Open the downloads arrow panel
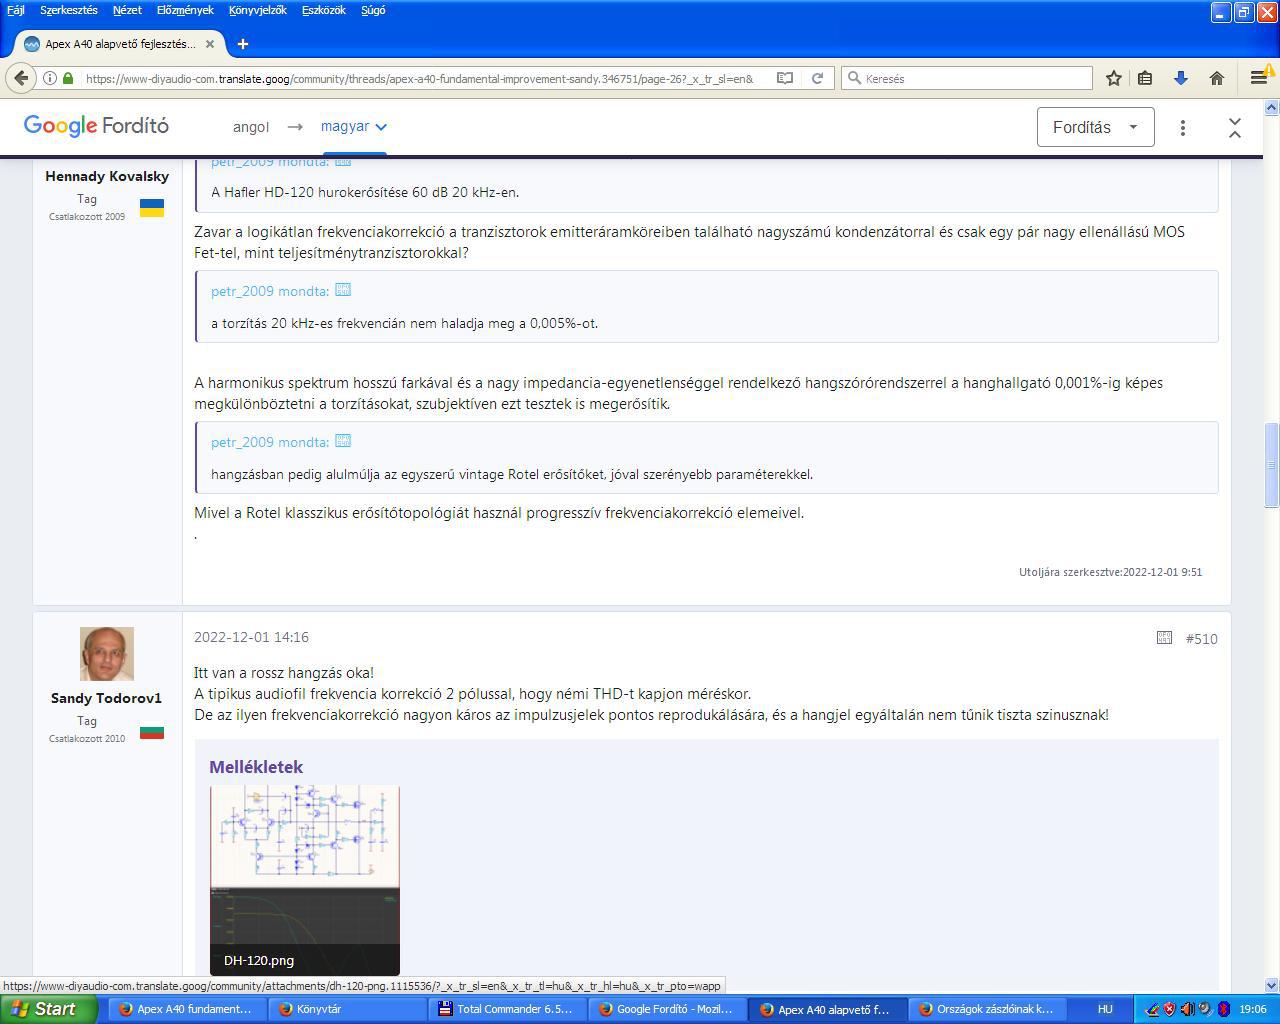 [1180, 78]
